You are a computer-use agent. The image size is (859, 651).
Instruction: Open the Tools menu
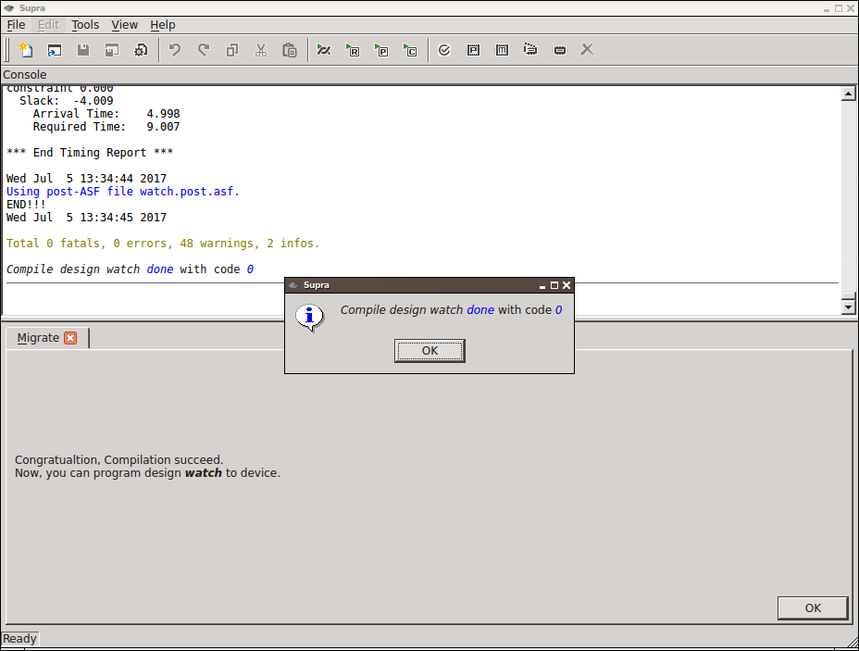tap(85, 25)
